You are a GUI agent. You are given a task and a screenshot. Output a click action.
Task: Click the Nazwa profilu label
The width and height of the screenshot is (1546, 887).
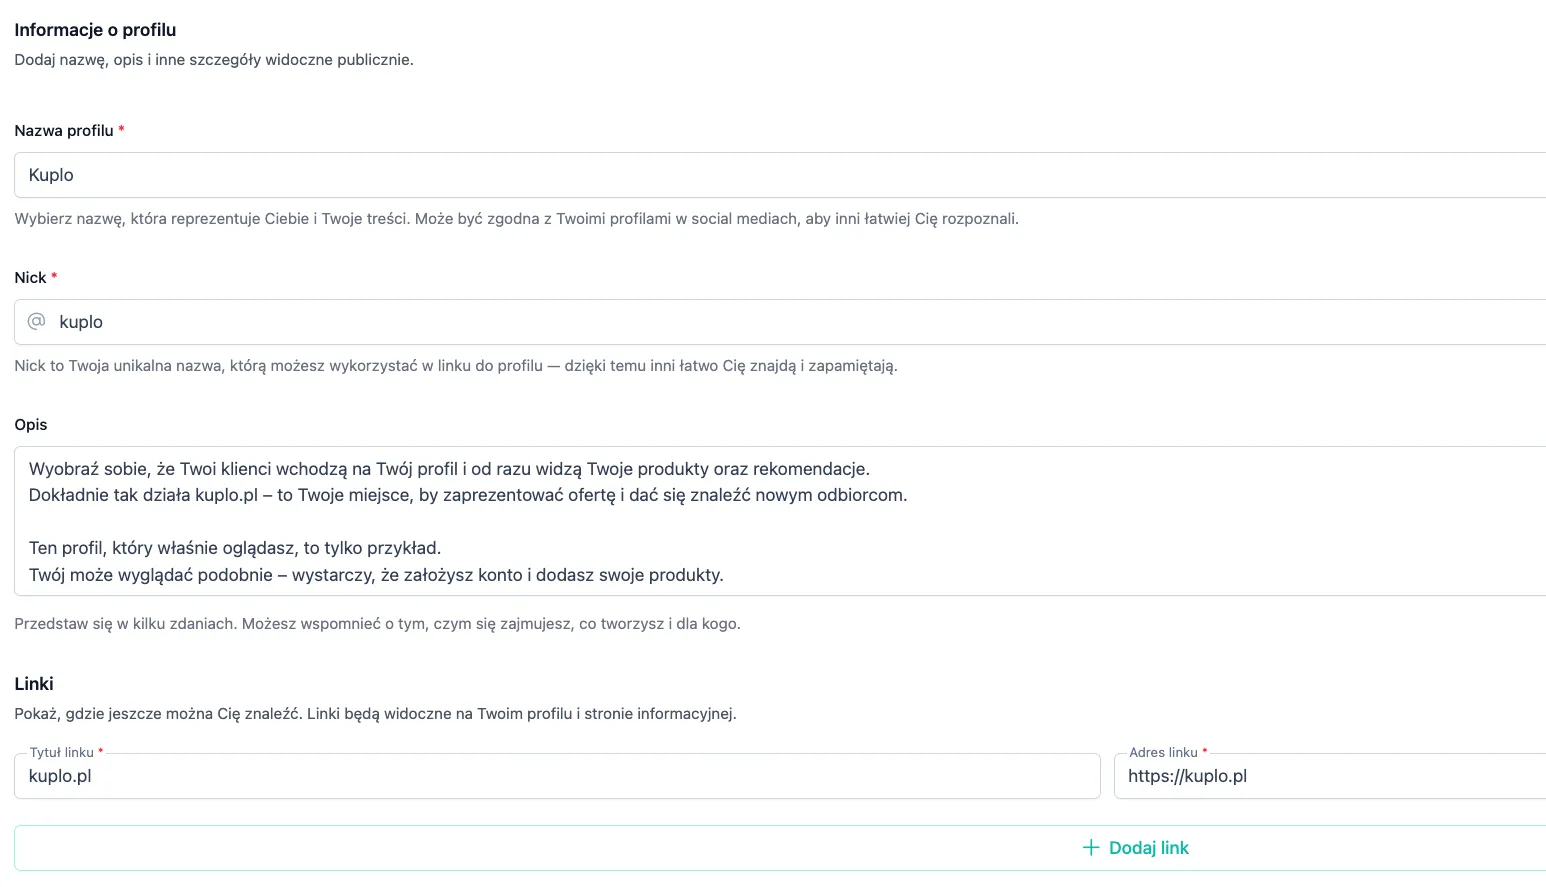pos(64,131)
